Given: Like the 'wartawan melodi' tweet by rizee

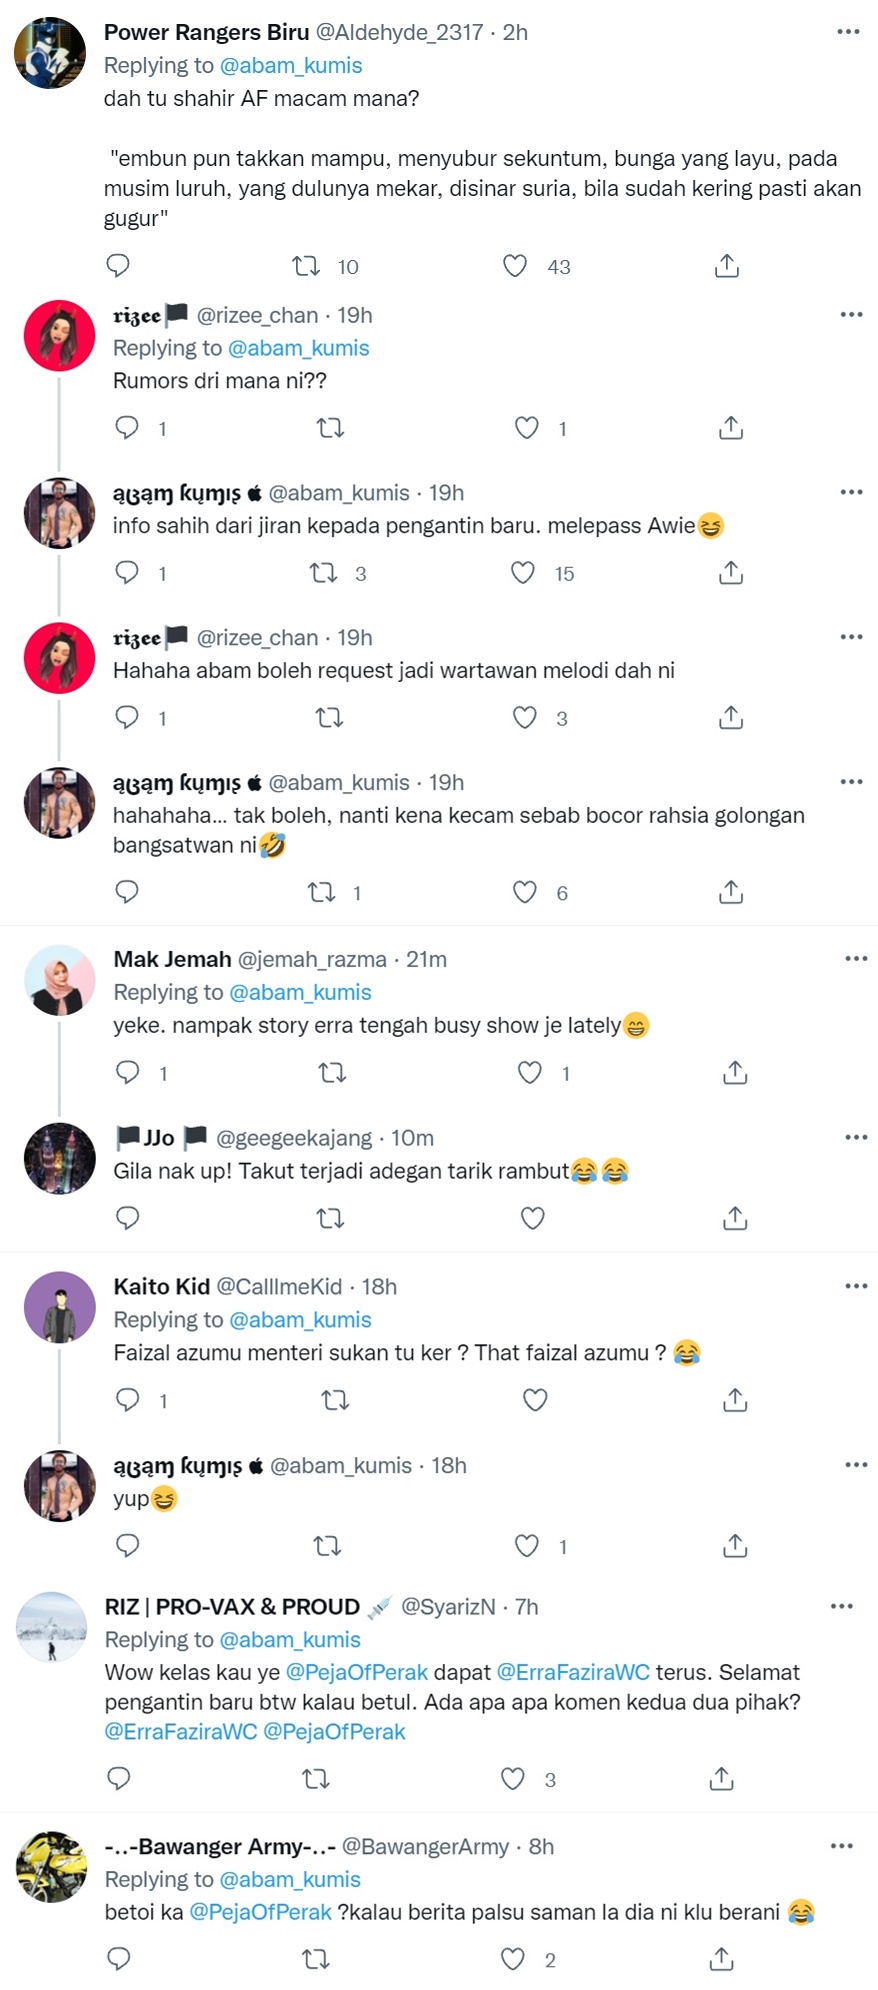Looking at the screenshot, I should pyautogui.click(x=525, y=718).
